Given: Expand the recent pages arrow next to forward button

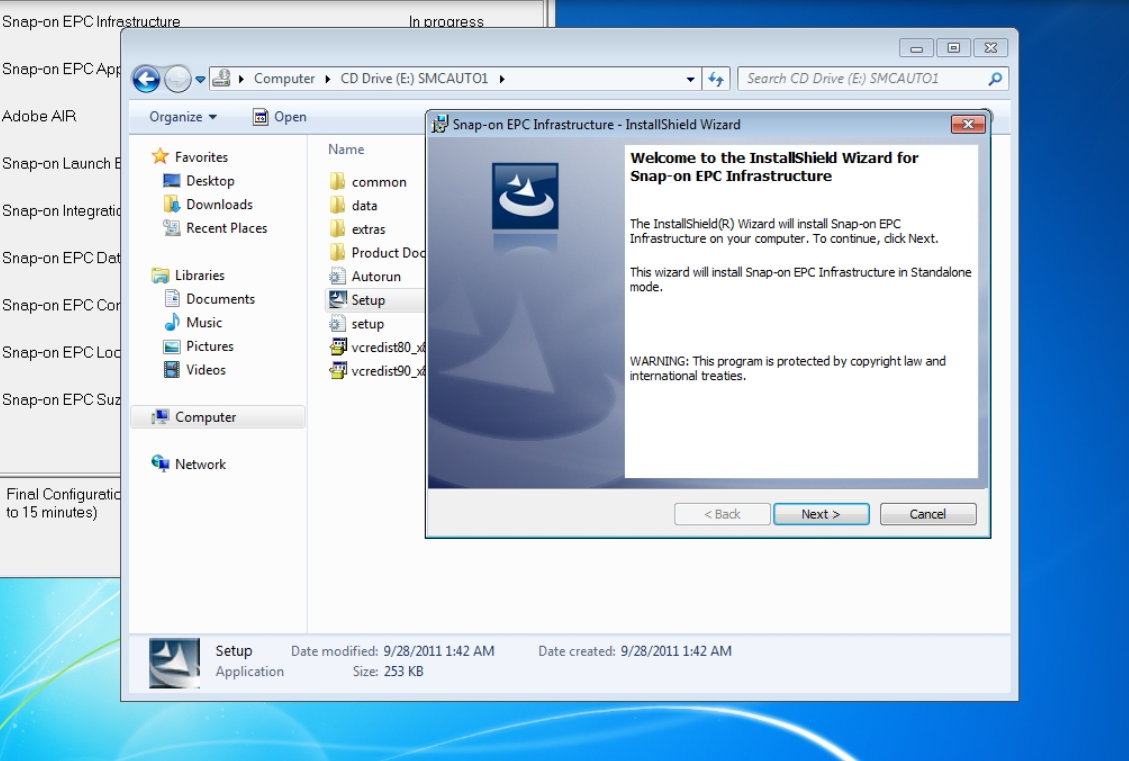Looking at the screenshot, I should [200, 79].
